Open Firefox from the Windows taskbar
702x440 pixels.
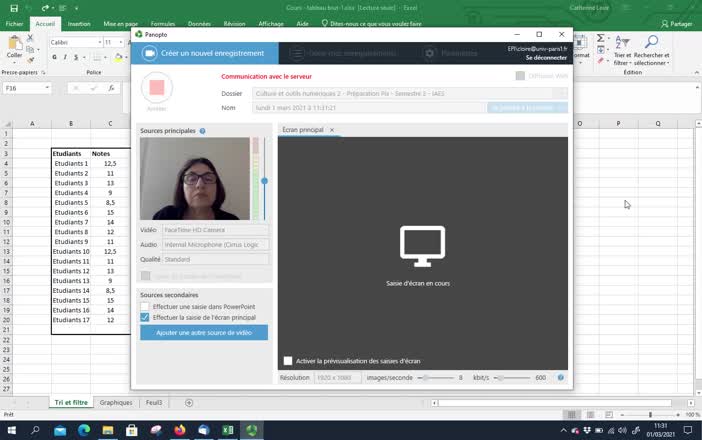tap(180, 430)
